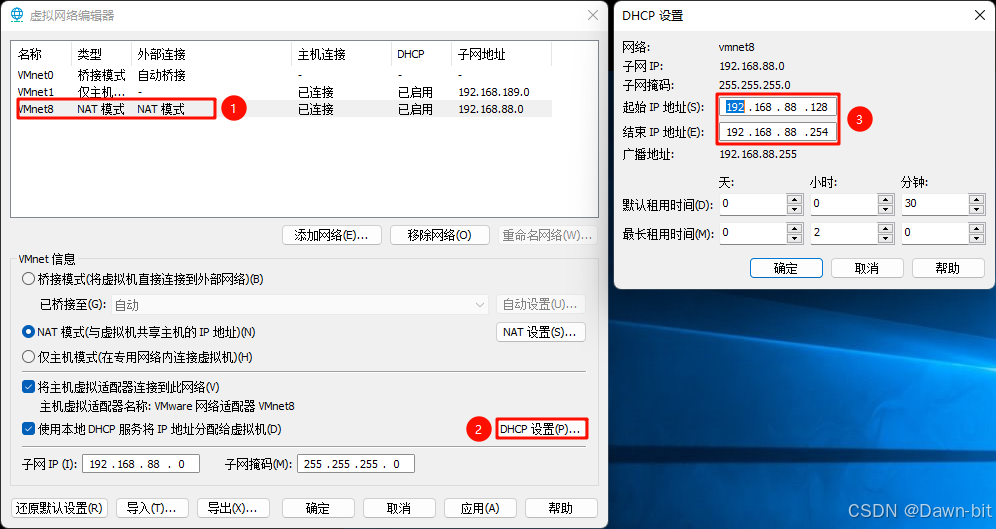Click the 导出(X)... button
Screen dimensions: 996x529
click(233, 508)
